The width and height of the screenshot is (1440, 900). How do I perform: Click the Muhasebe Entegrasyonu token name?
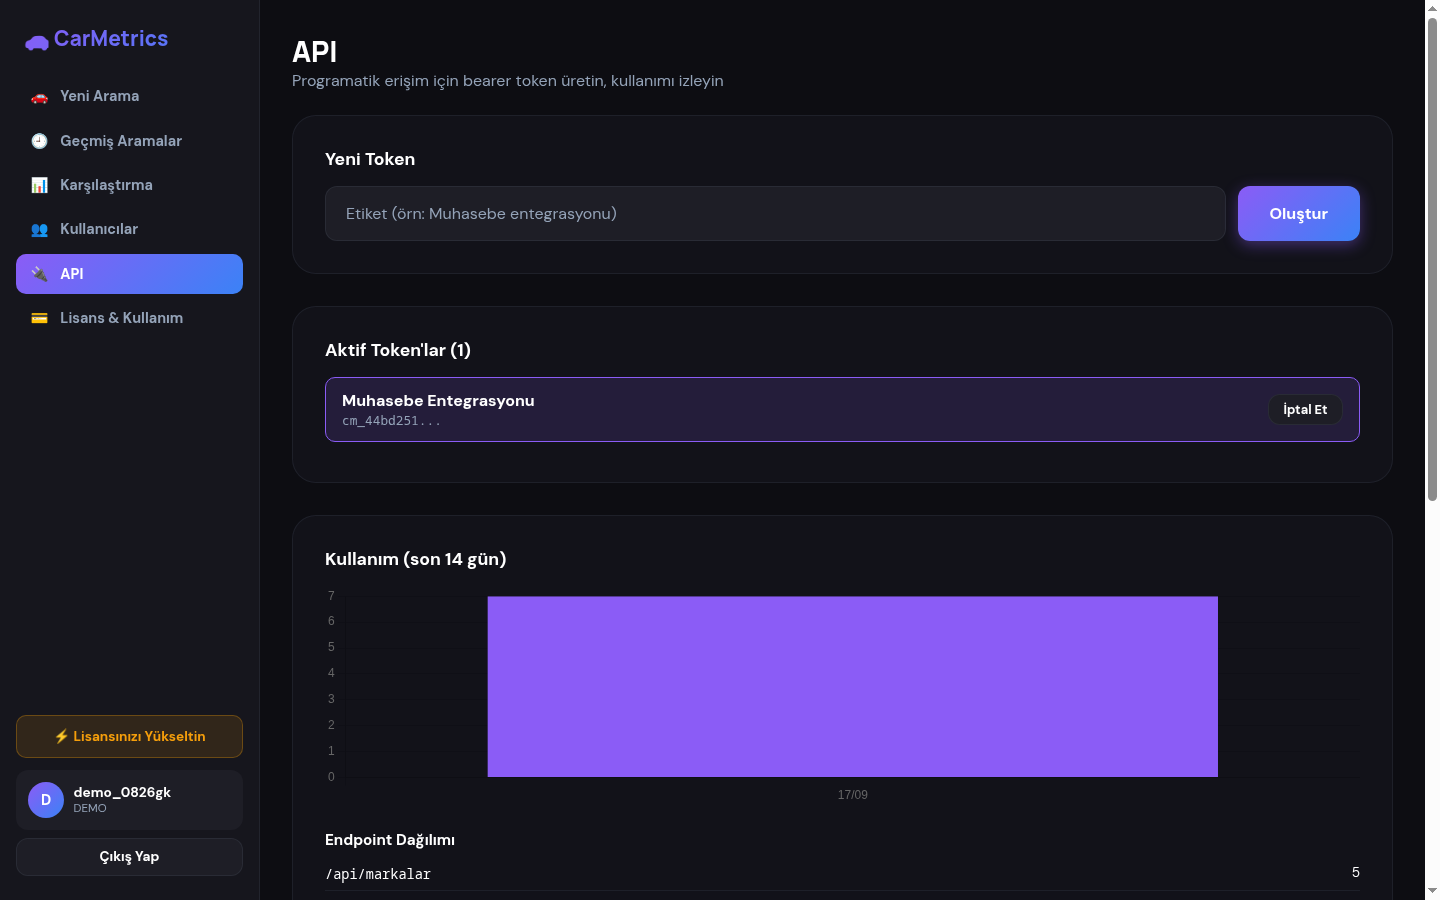coord(438,400)
